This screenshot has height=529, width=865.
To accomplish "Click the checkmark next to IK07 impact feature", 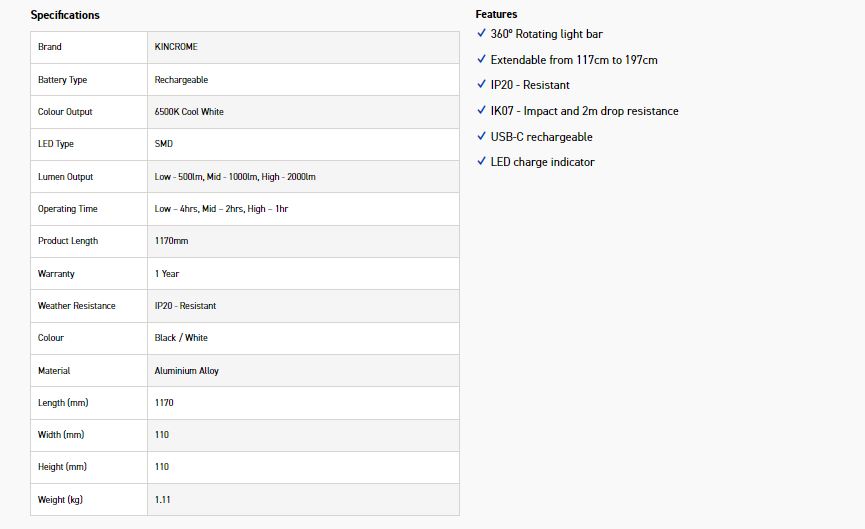I will 482,111.
